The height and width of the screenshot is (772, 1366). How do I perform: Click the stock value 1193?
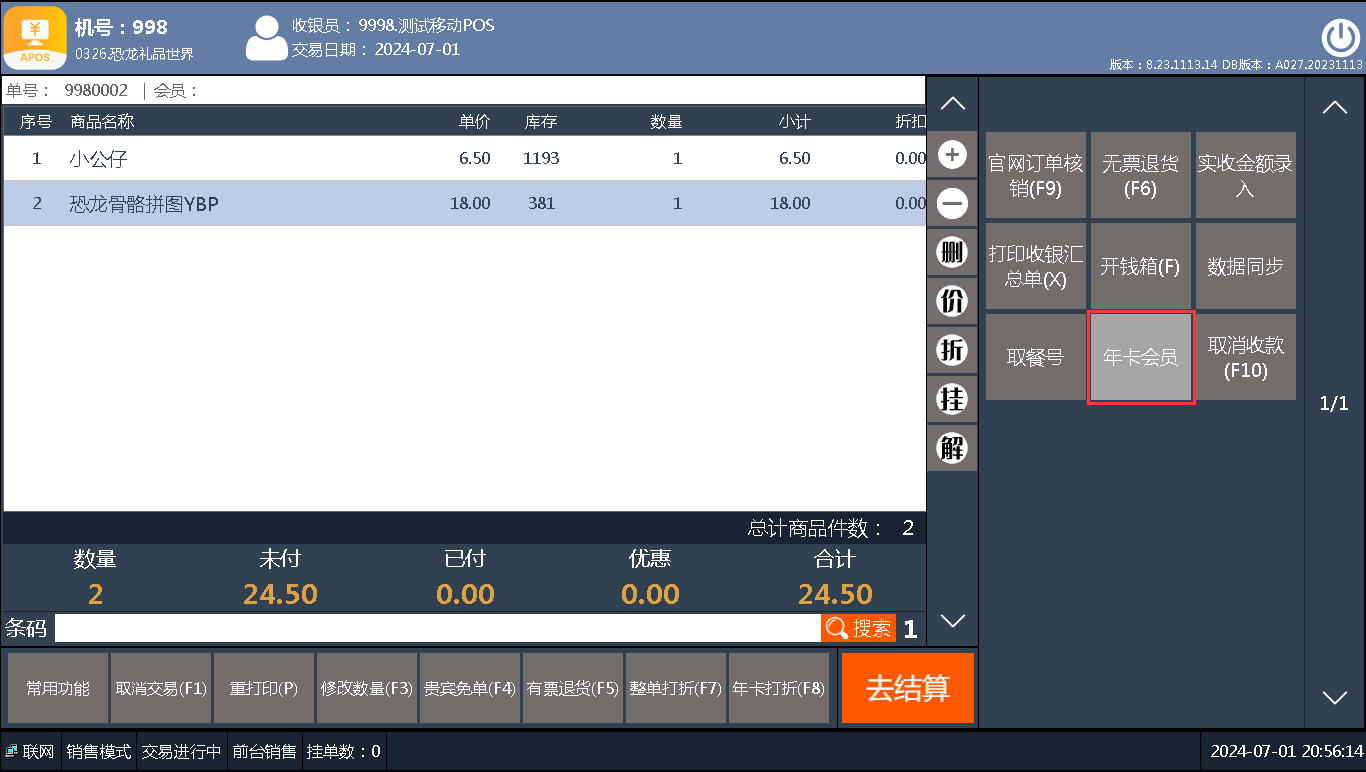tap(541, 158)
